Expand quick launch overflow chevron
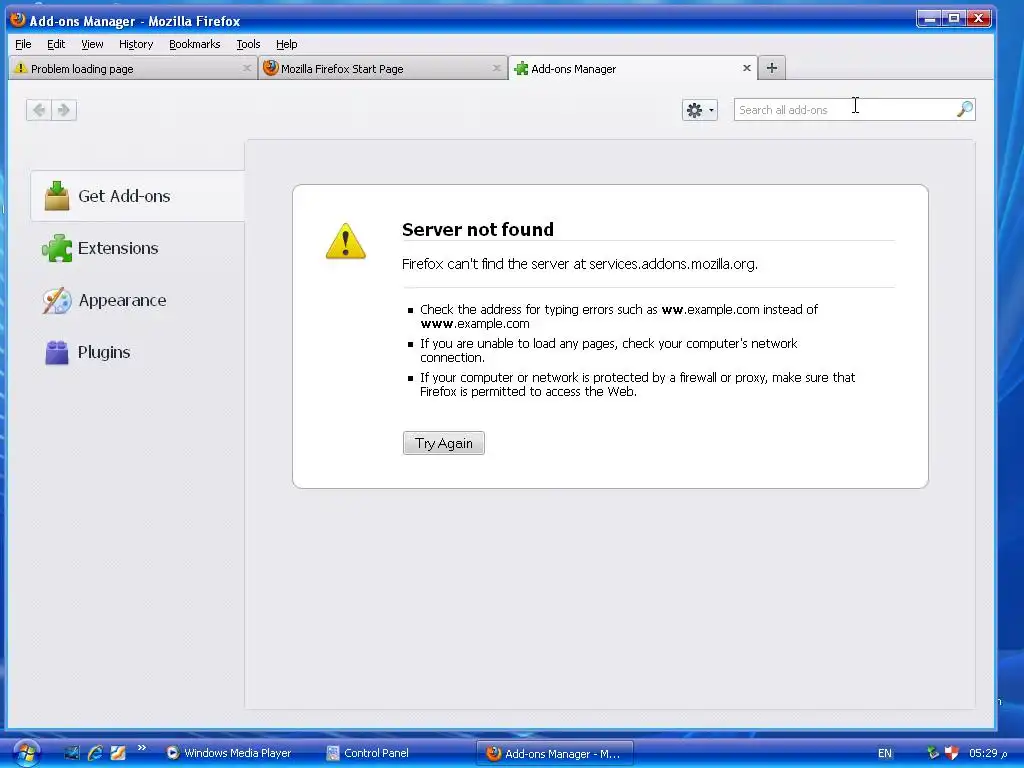The height and width of the screenshot is (768, 1024). pos(141,748)
